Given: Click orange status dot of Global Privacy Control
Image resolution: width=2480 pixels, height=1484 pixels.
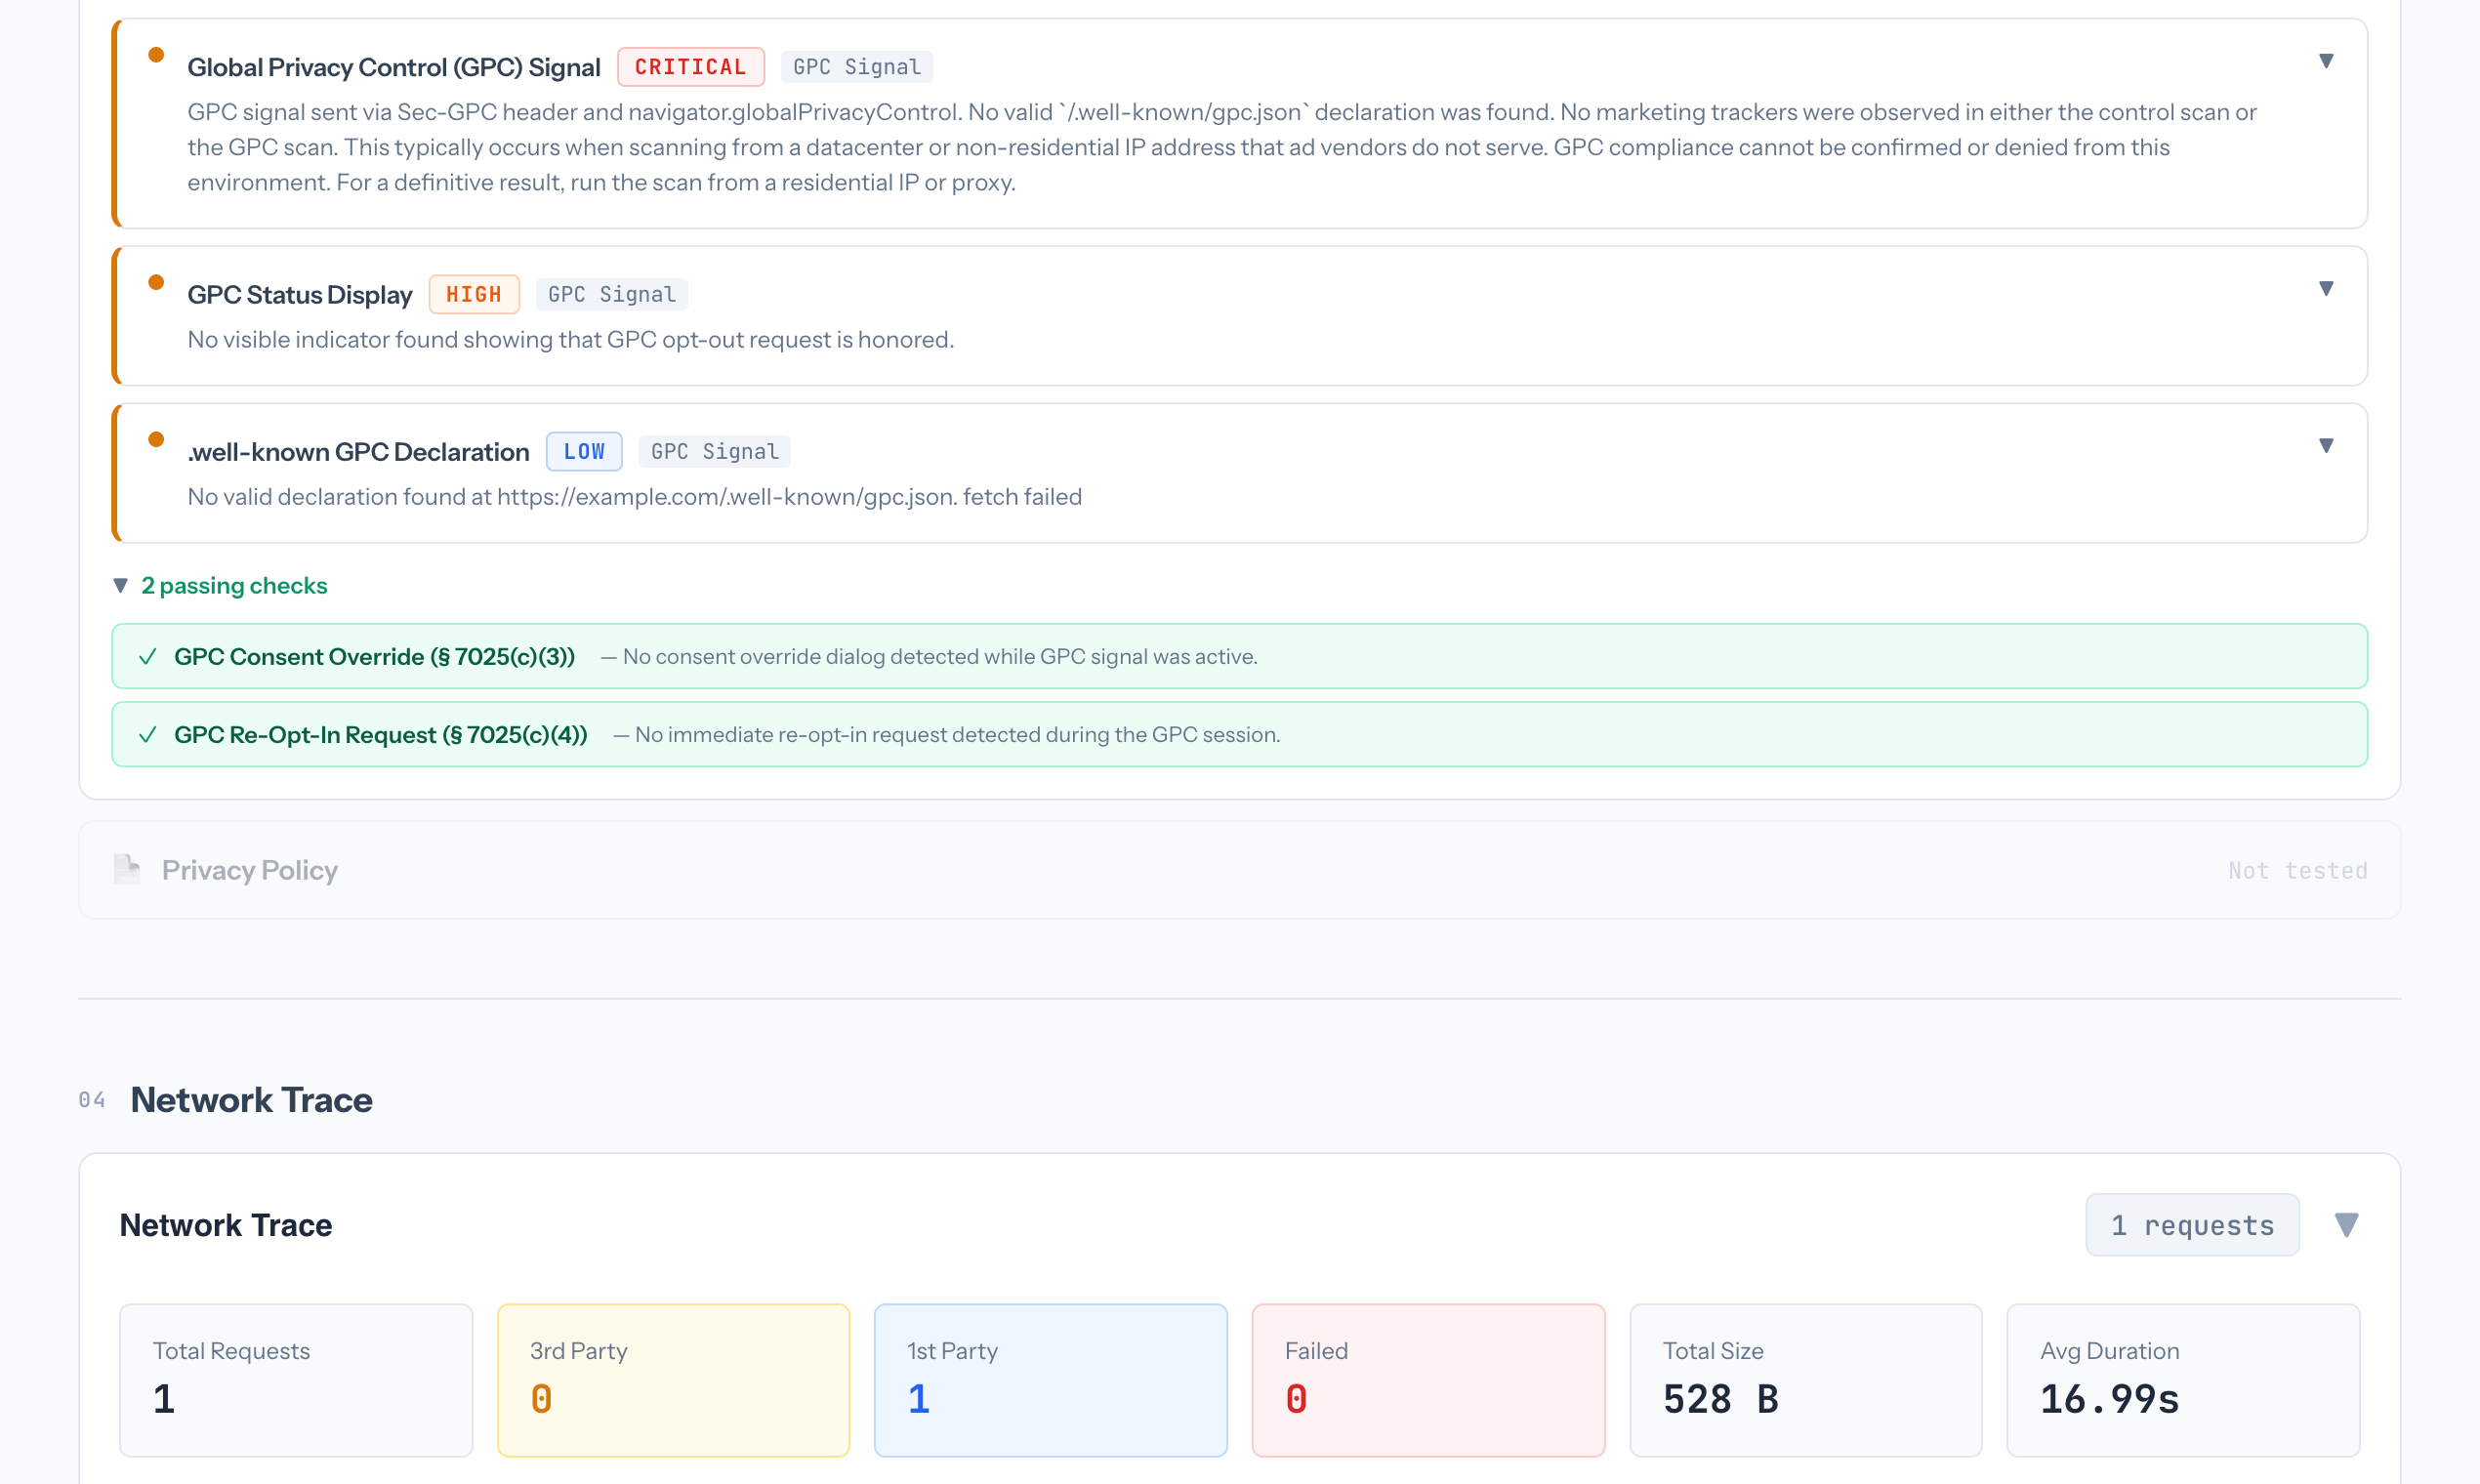Looking at the screenshot, I should (156, 55).
